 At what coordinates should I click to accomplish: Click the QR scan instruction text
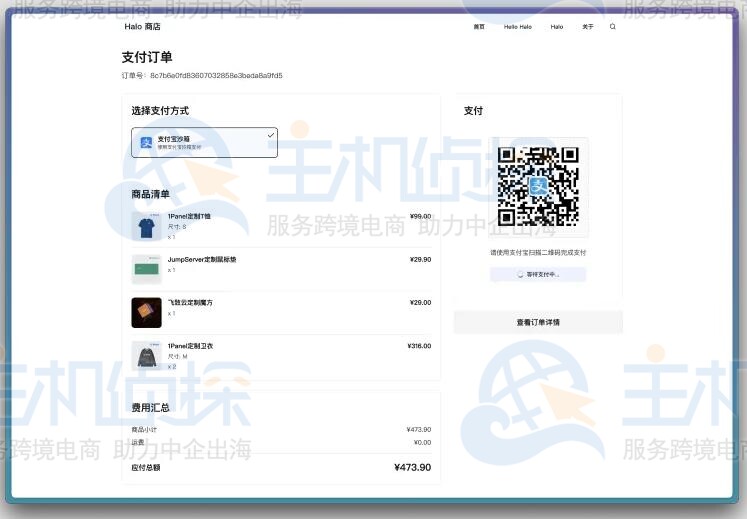(x=538, y=253)
